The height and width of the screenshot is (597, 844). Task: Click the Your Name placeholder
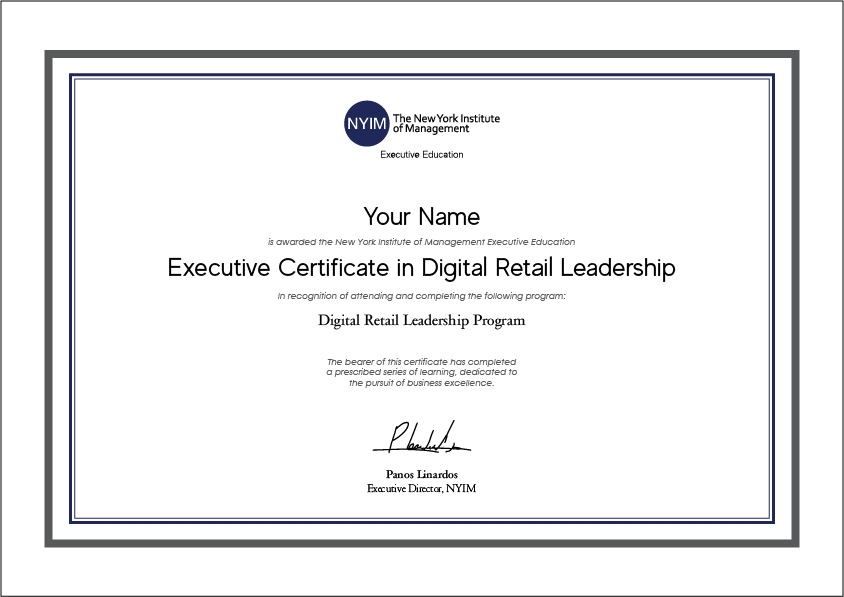click(421, 217)
